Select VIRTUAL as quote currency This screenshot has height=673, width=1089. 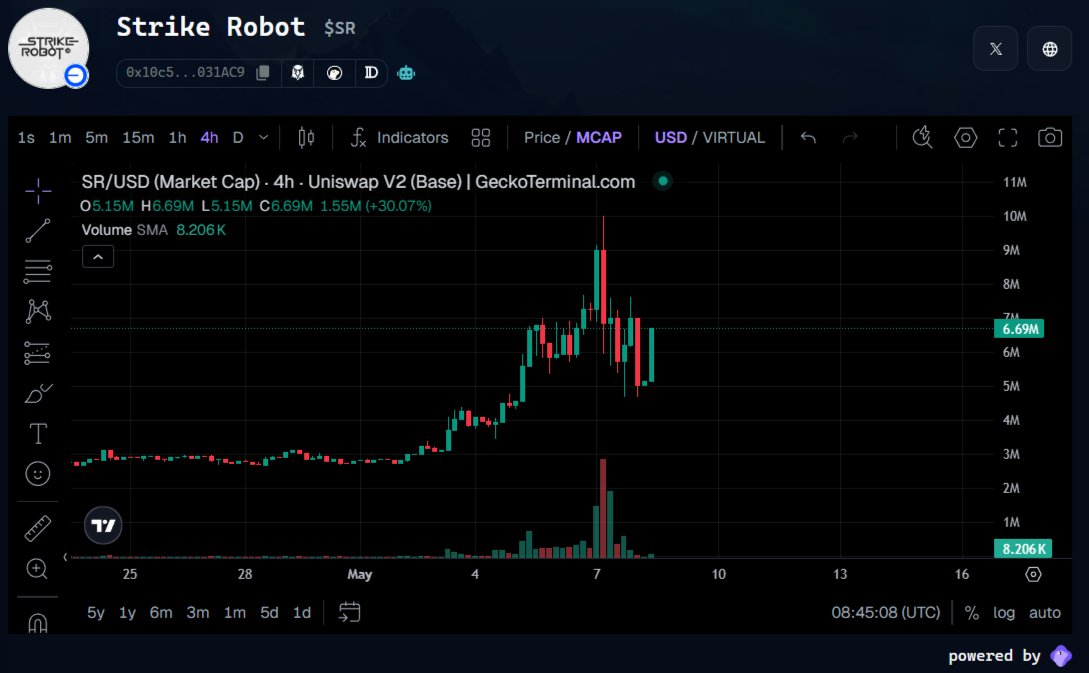(733, 138)
